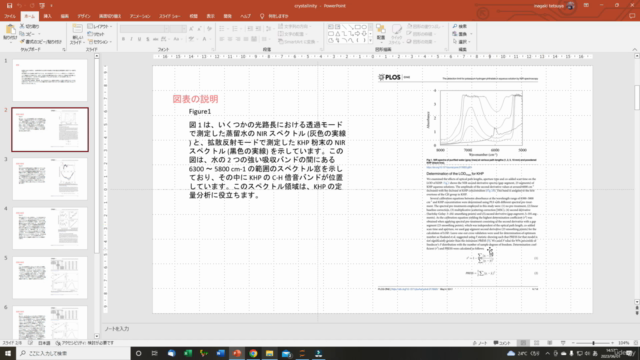Screen dimensions: 640x360
Task: Justify text alignment
Action: tap(246, 39)
